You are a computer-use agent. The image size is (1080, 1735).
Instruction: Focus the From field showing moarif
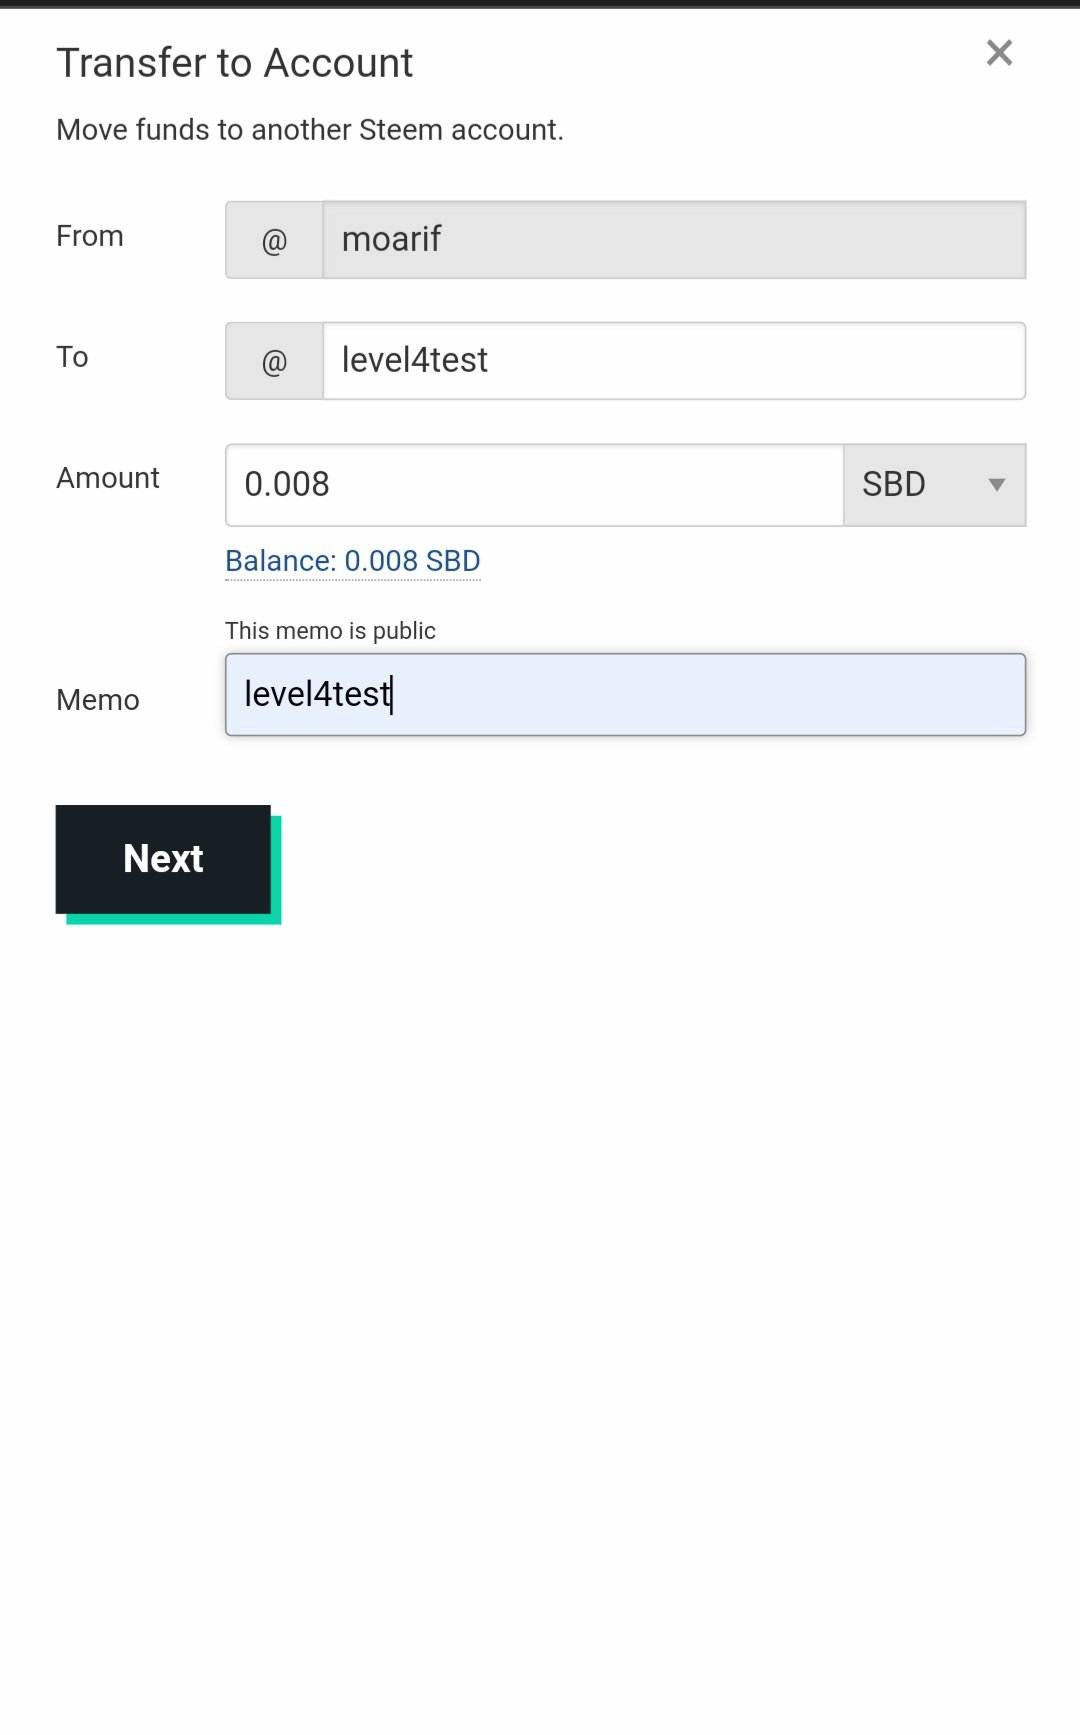click(x=674, y=240)
